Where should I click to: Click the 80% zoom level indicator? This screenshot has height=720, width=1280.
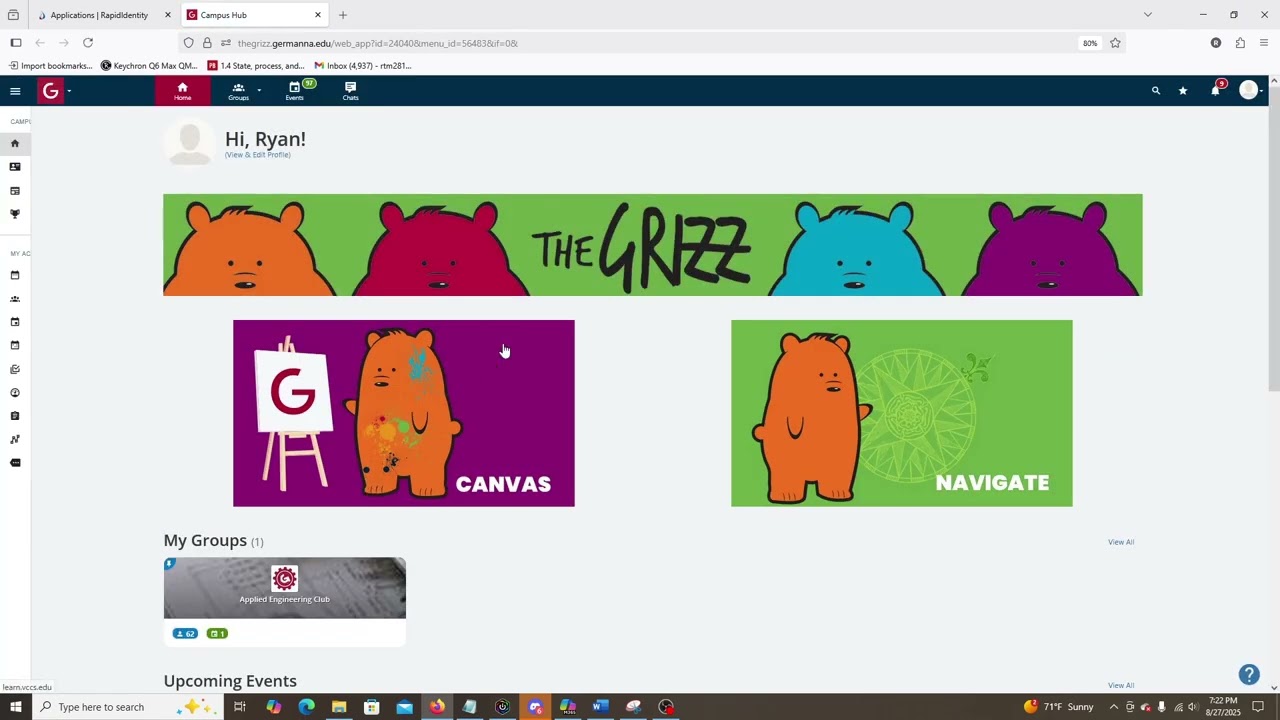[x=1089, y=43]
